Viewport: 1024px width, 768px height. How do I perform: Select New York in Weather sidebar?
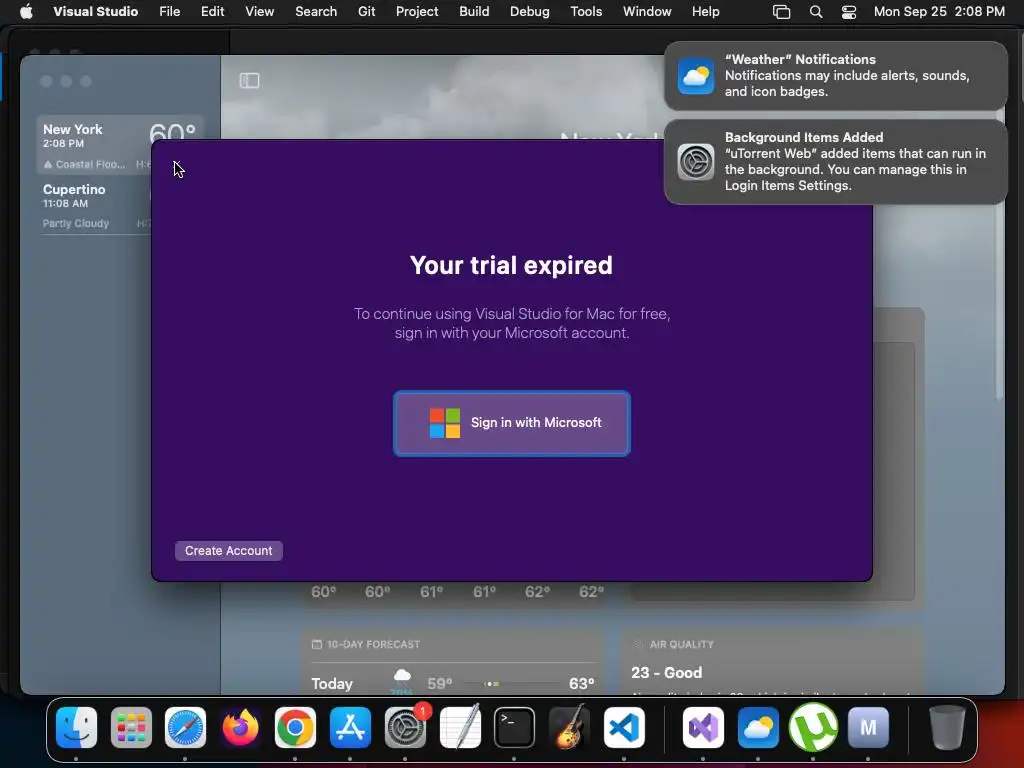pos(96,145)
